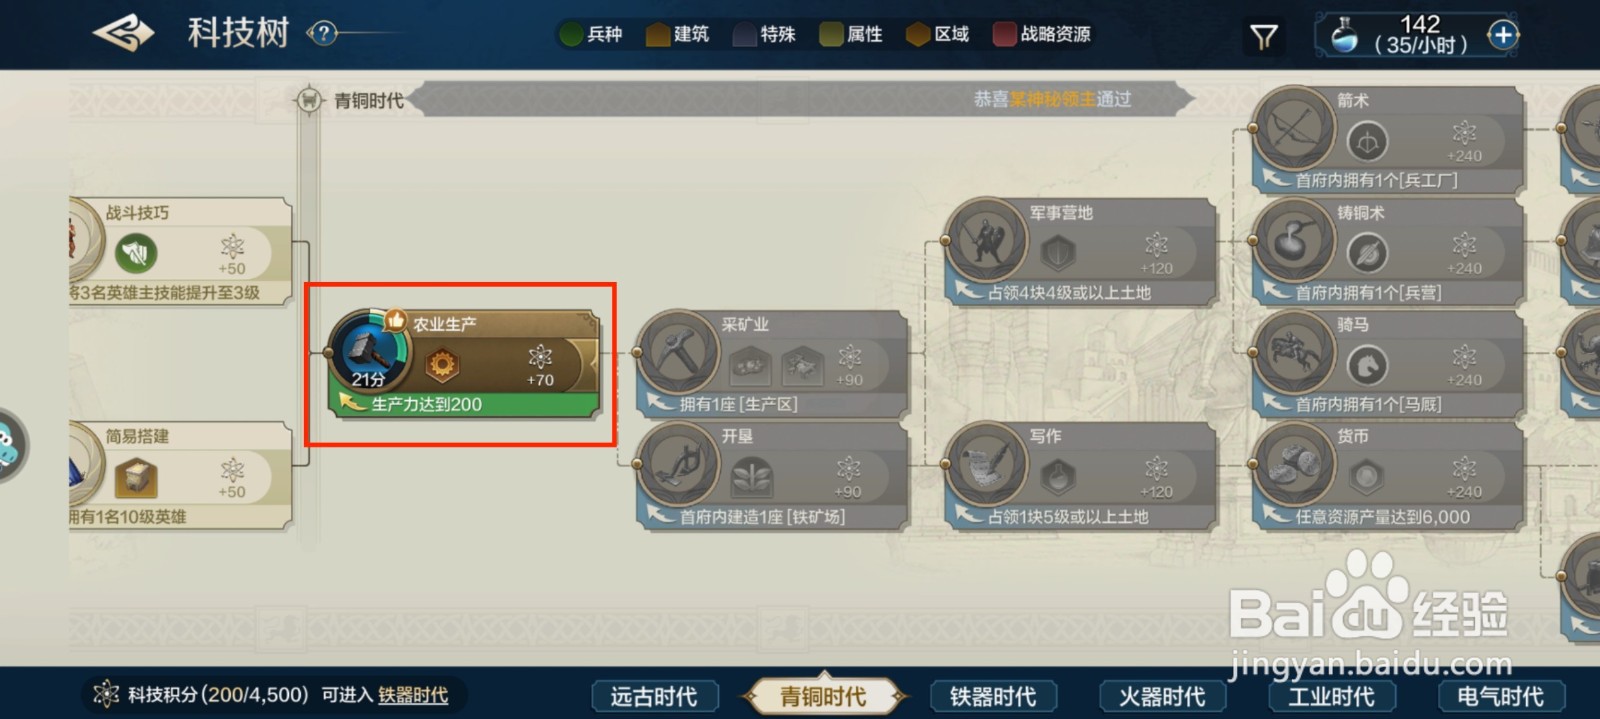Open the 军事营地 technology card

click(1079, 252)
